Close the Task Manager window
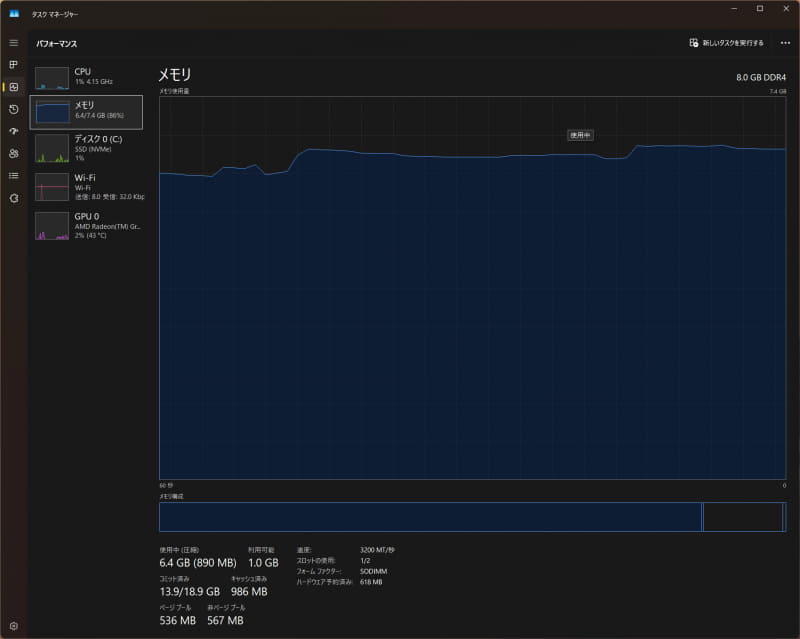The width and height of the screenshot is (800, 639). pos(786,9)
